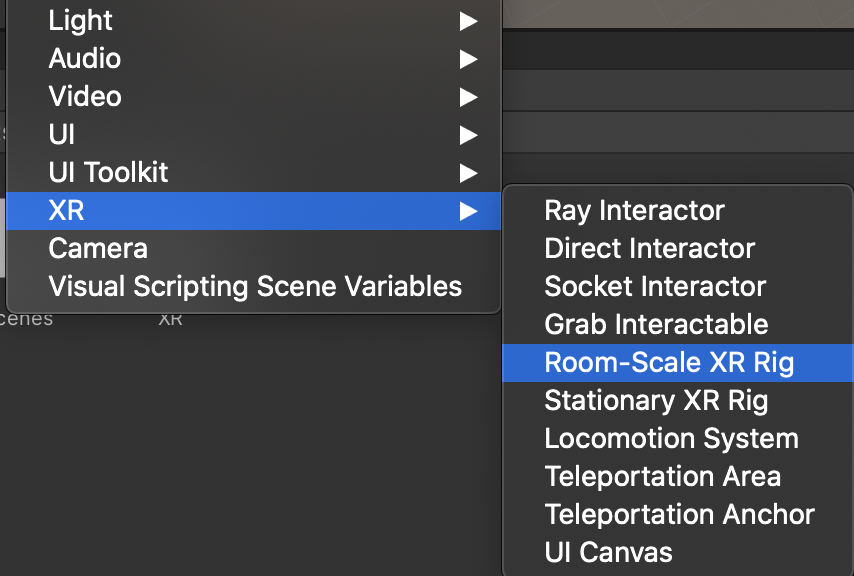The height and width of the screenshot is (576, 854).
Task: Create a Room-Scale XR Rig
Action: click(678, 363)
